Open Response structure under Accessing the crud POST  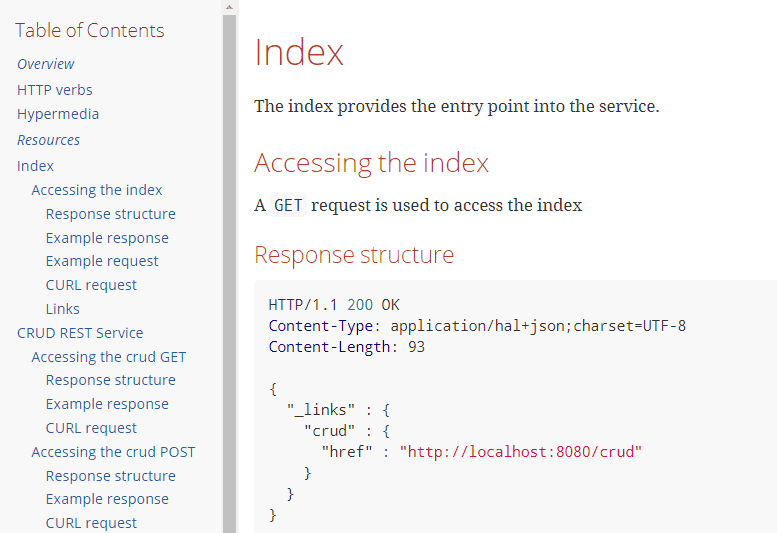(x=110, y=476)
